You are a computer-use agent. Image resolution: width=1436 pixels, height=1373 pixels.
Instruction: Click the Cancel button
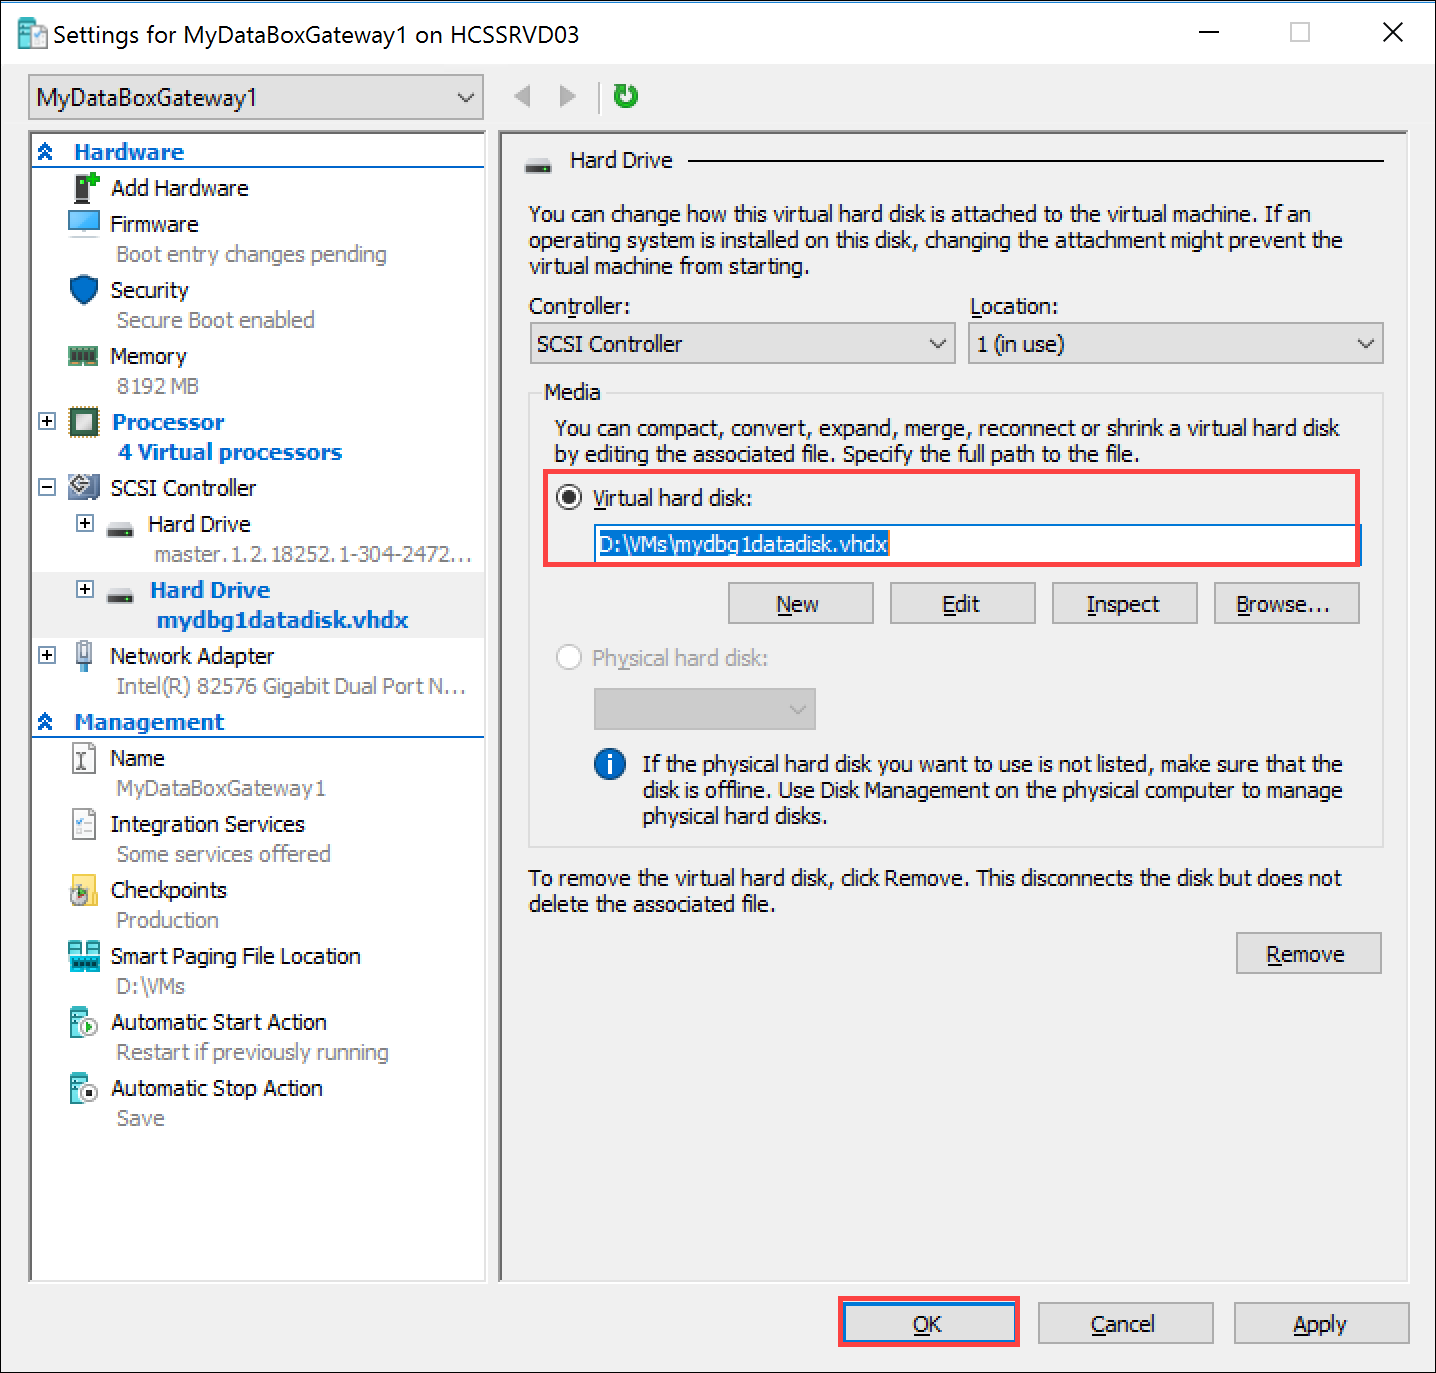click(1125, 1323)
